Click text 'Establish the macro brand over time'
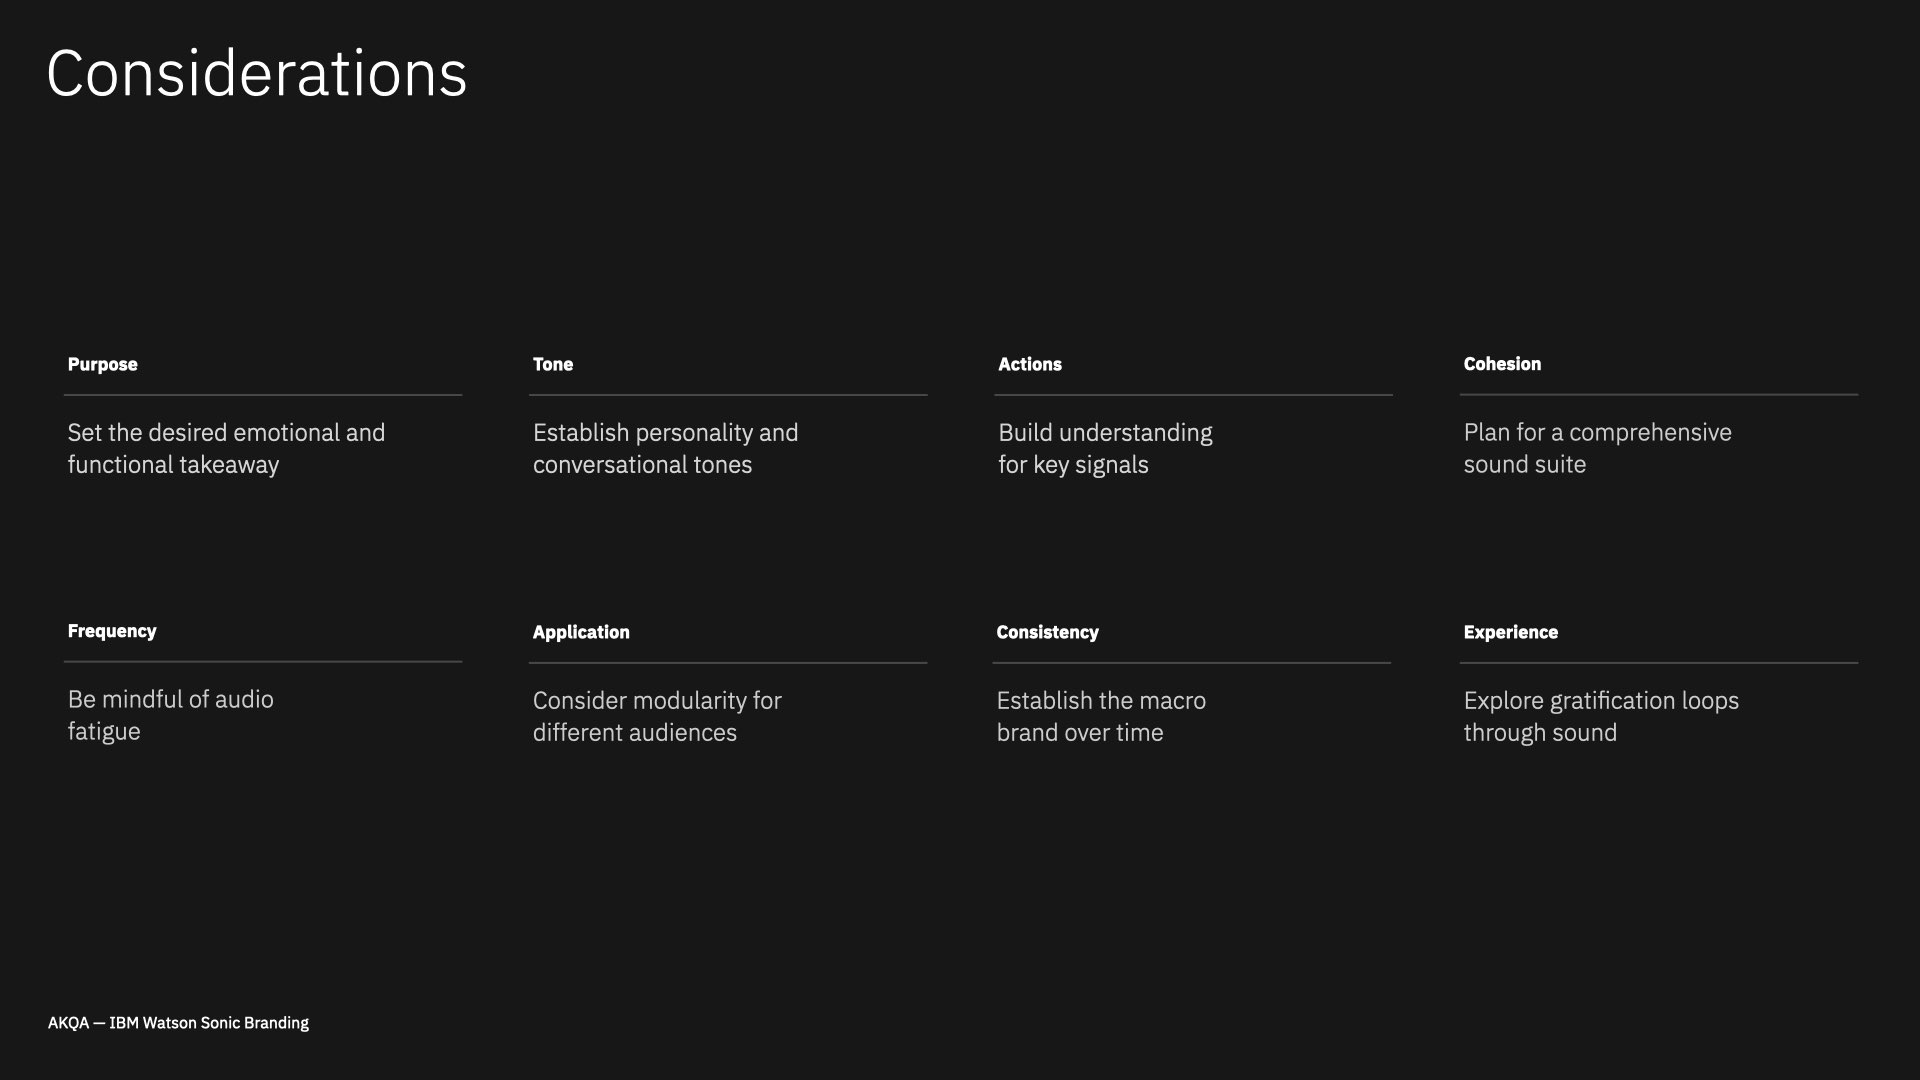The image size is (1920, 1080). click(x=1101, y=716)
